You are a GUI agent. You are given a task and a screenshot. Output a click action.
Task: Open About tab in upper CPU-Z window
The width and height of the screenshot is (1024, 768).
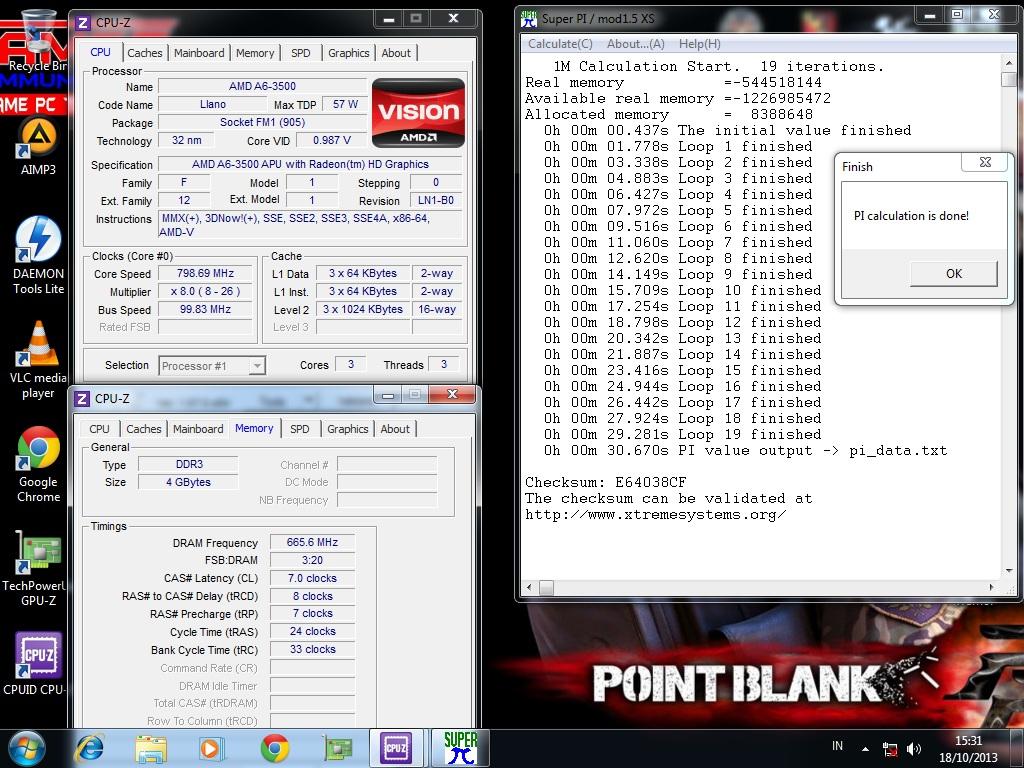pos(396,53)
